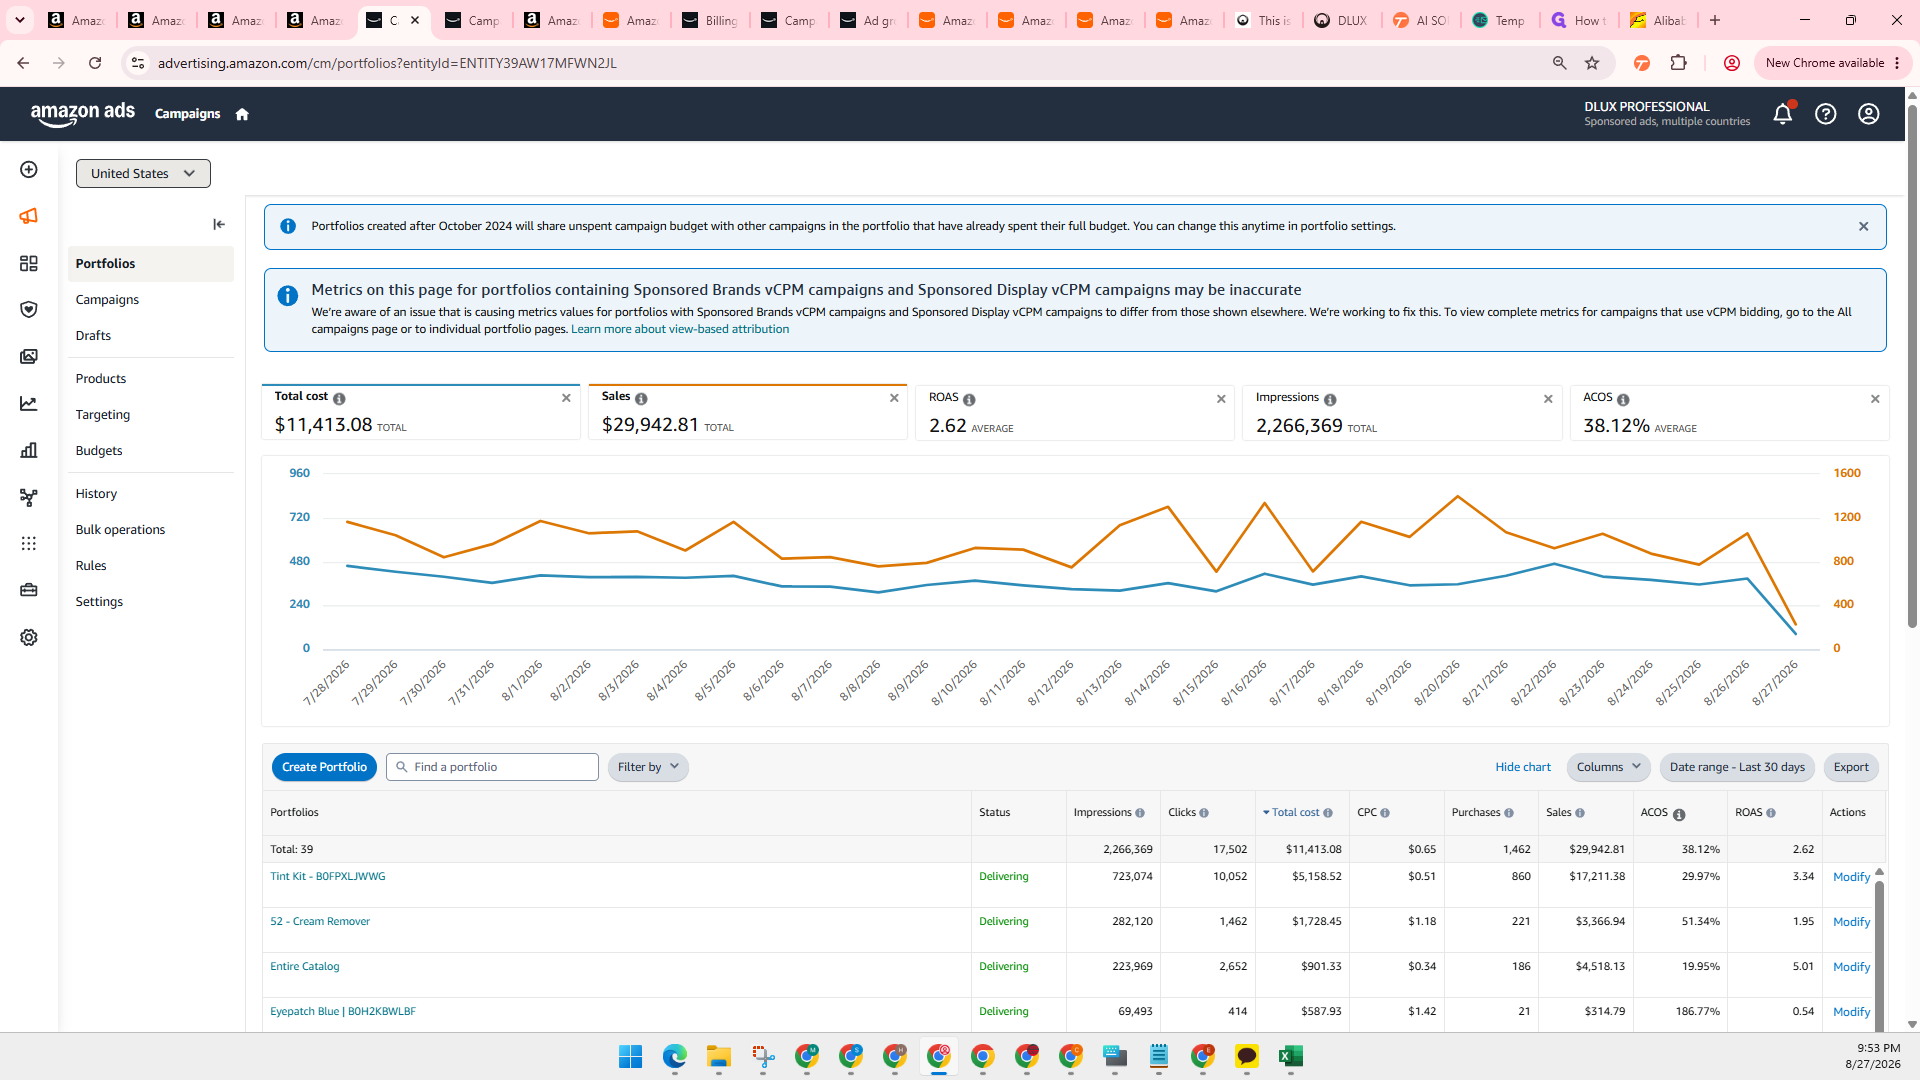Remove the Sales metric card
Image resolution: width=1920 pixels, height=1080 pixels.
click(x=894, y=398)
